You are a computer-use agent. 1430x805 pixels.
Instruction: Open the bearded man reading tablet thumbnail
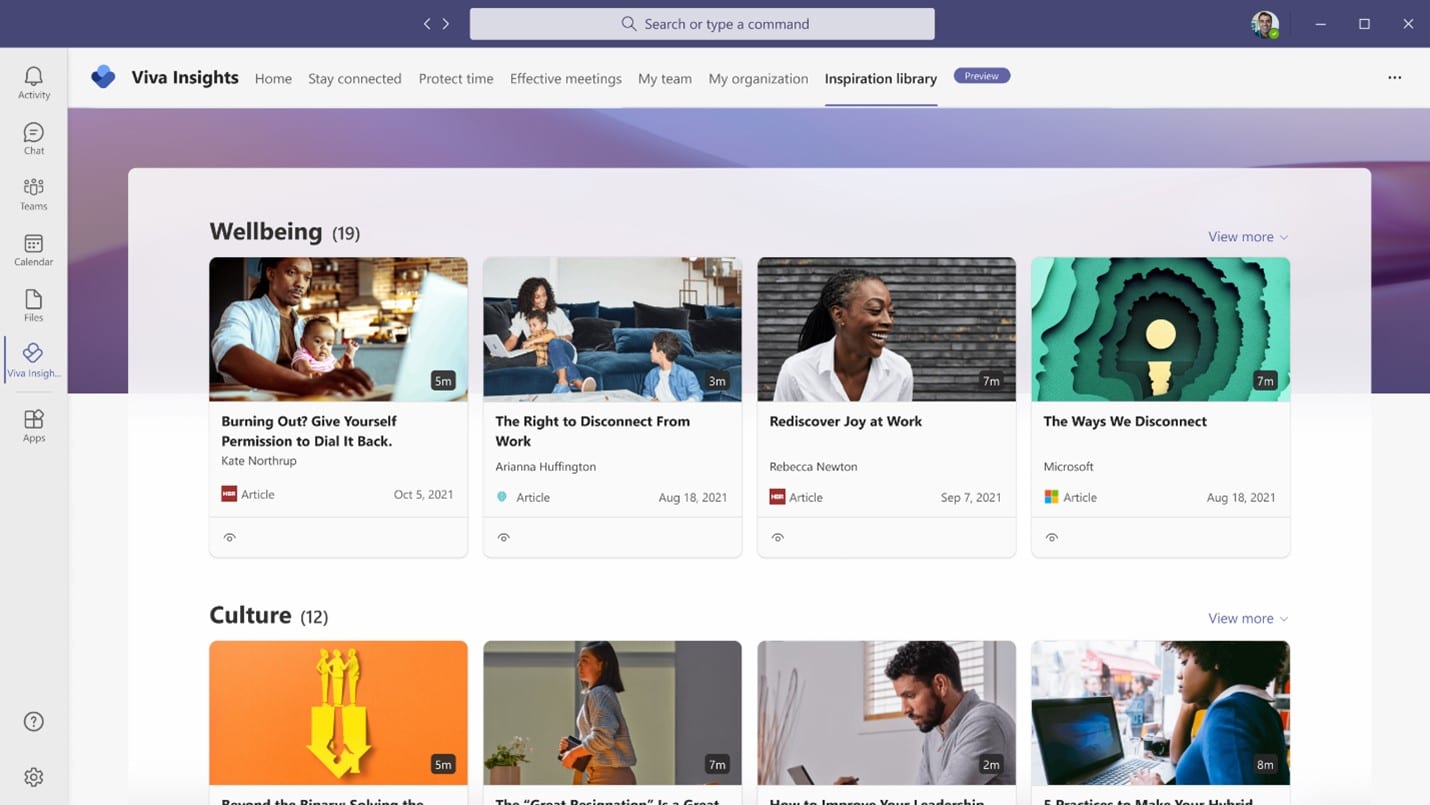click(886, 713)
